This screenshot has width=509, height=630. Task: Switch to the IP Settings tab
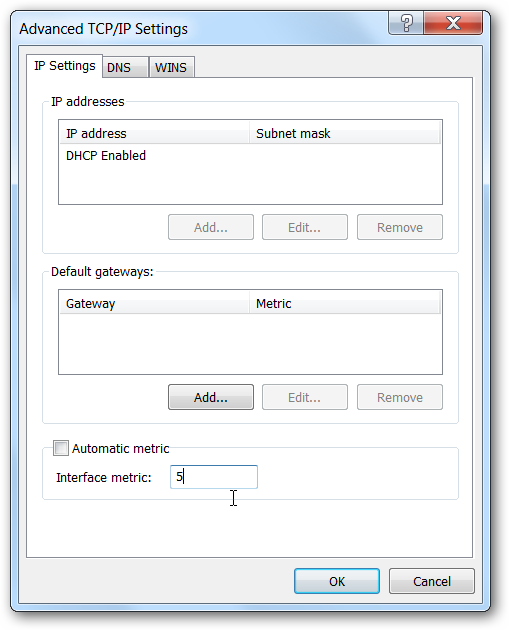click(x=65, y=66)
